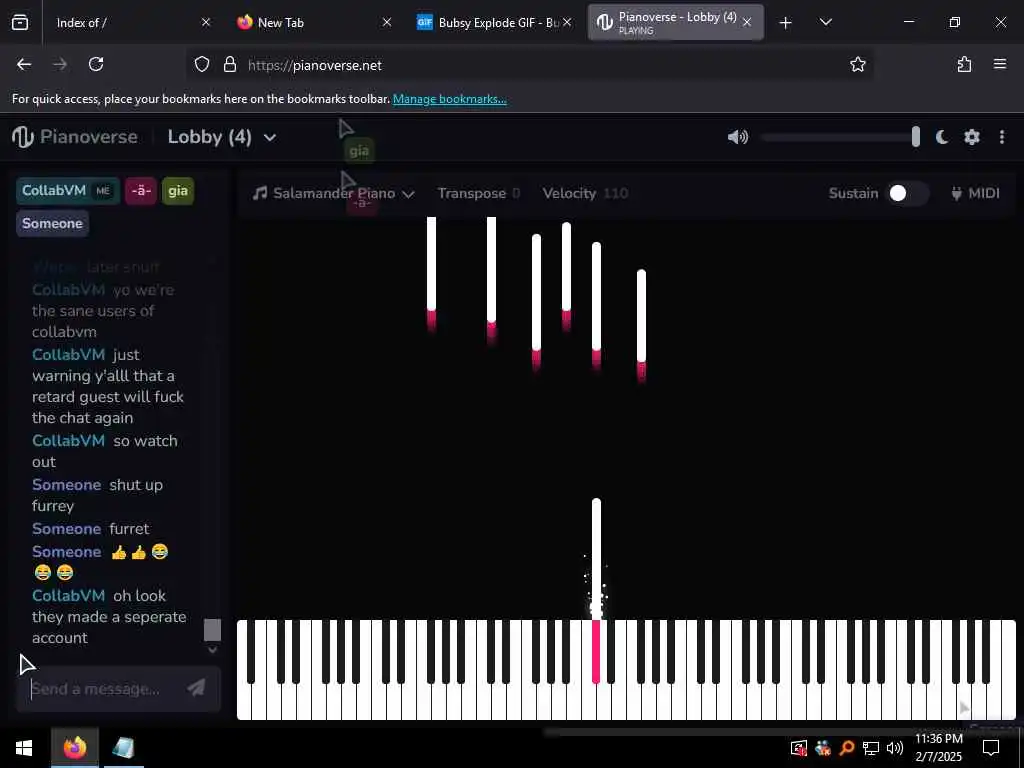This screenshot has width=1024, height=768.
Task: Click 'shut up furrey' chat message
Action: [97, 495]
